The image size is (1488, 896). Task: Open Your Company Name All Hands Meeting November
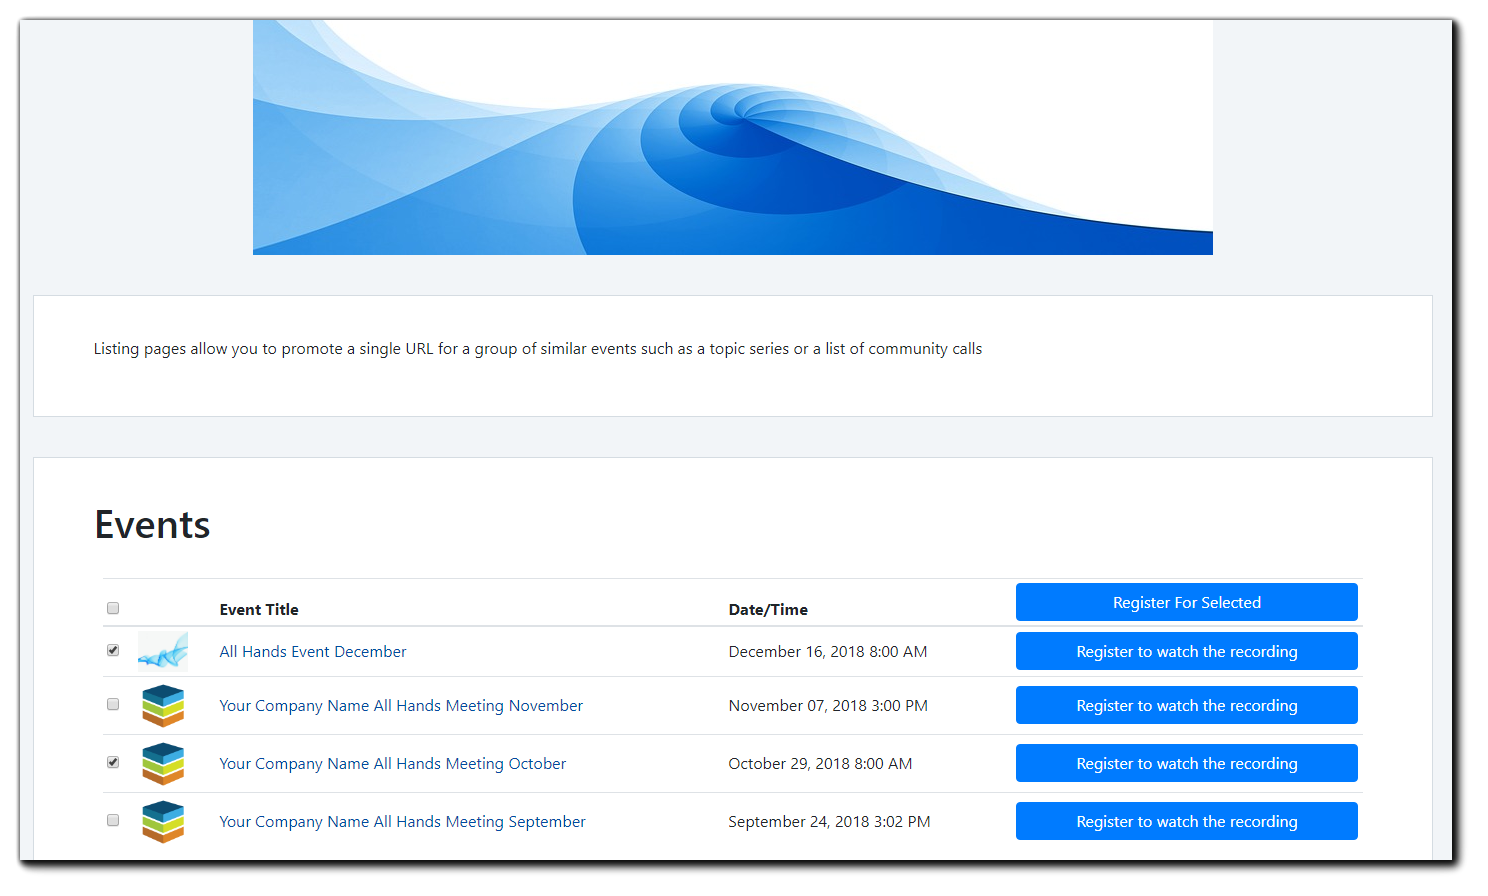[x=401, y=706]
